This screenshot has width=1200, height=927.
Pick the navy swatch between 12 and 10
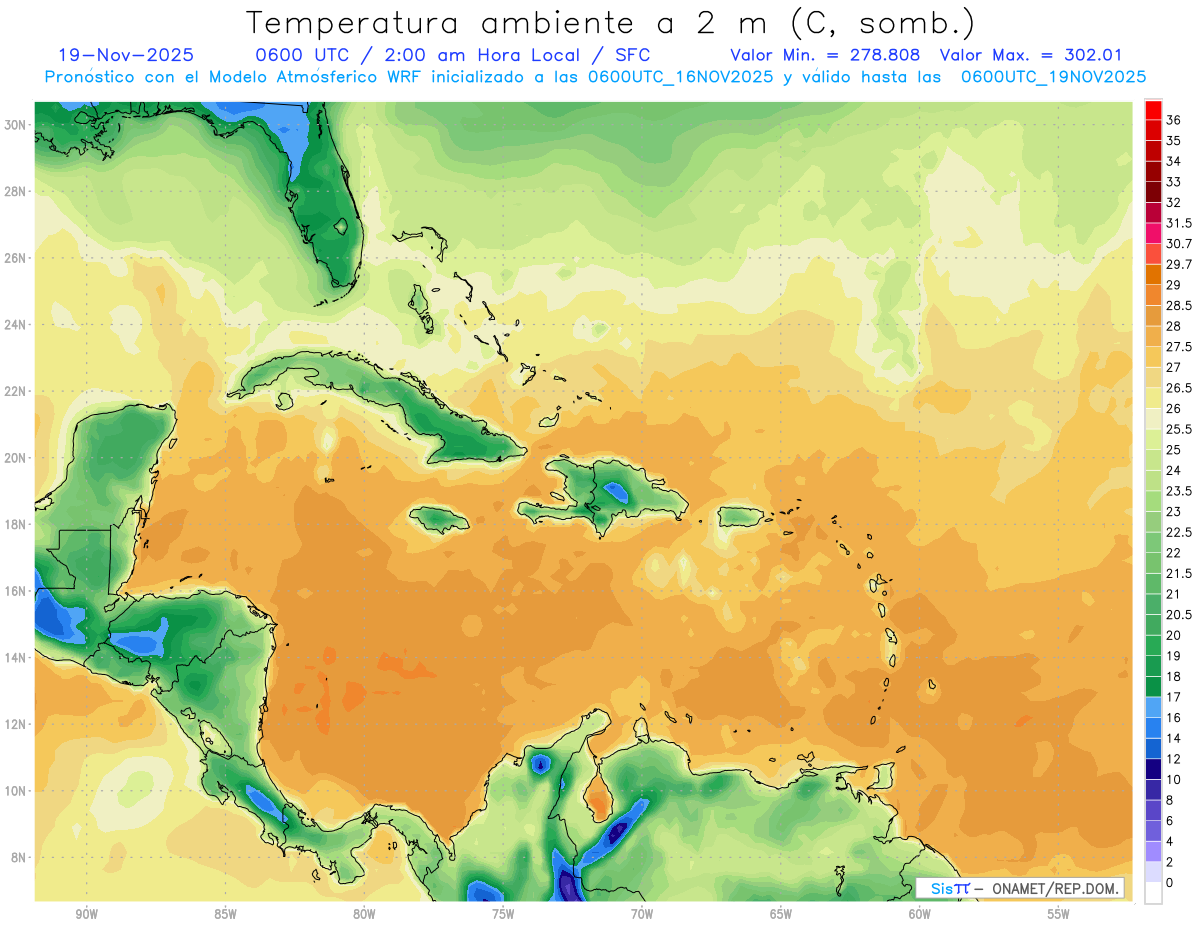point(1153,769)
